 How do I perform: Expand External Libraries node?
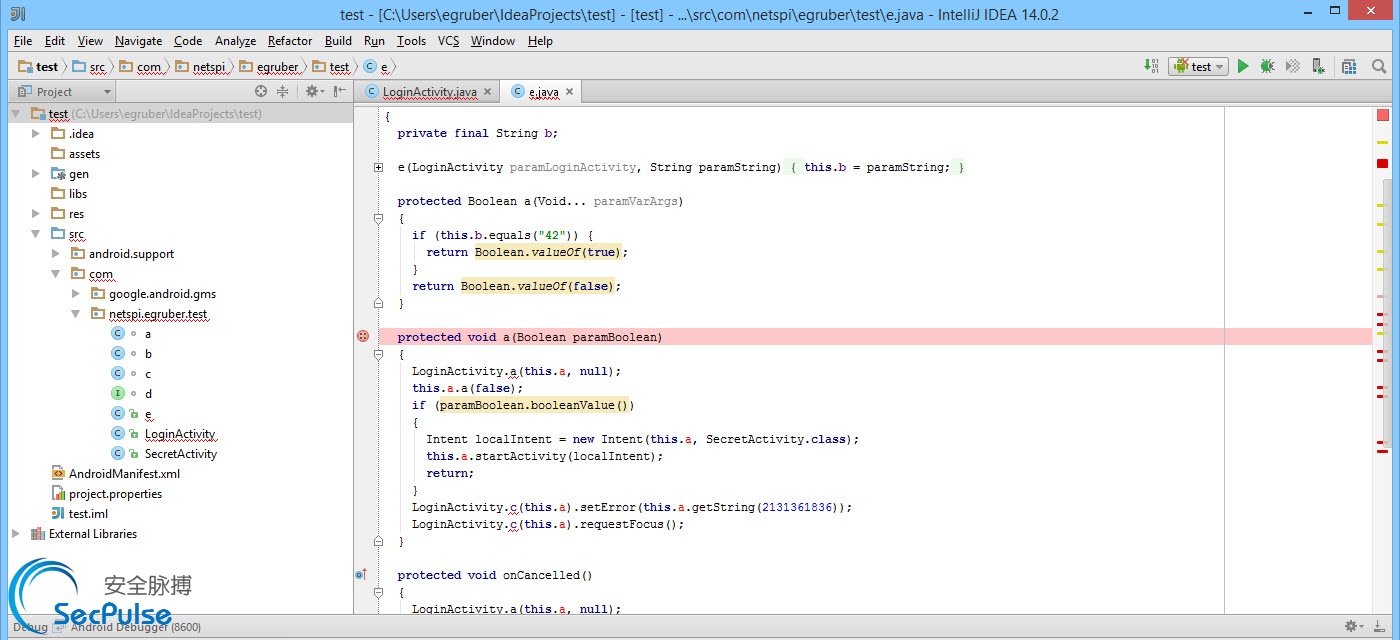16,534
